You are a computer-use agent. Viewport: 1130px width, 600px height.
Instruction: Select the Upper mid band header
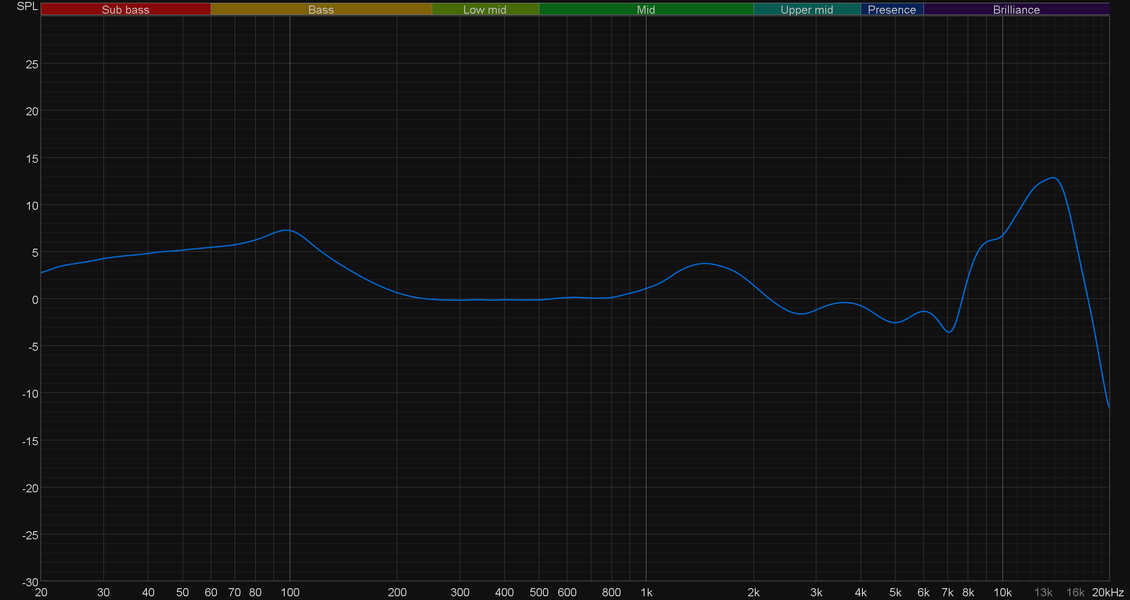click(x=806, y=9)
